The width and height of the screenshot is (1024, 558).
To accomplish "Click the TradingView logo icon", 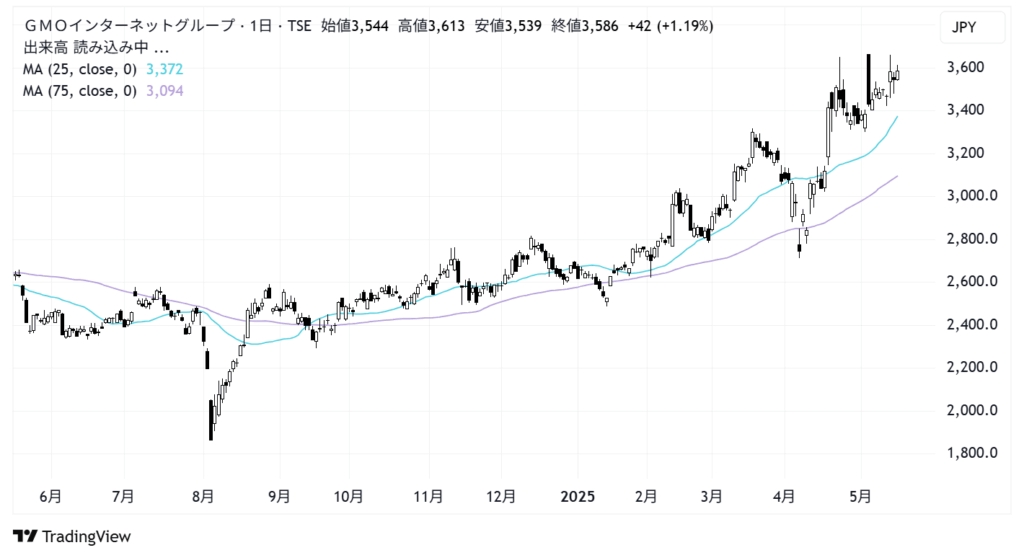I will tap(25, 536).
